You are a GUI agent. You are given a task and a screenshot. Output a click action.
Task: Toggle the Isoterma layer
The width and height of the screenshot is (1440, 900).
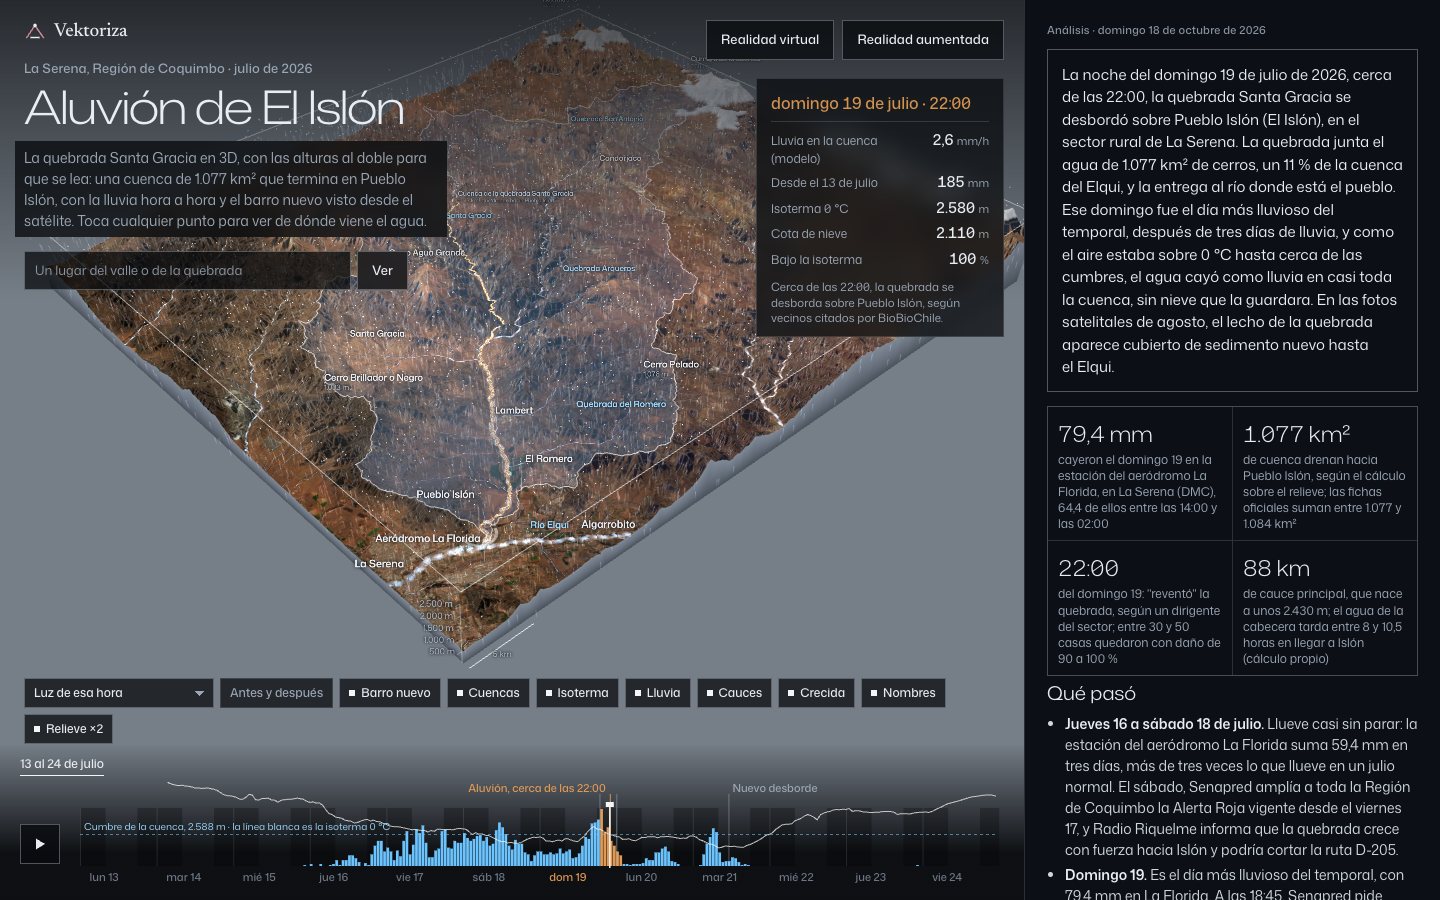(x=576, y=693)
